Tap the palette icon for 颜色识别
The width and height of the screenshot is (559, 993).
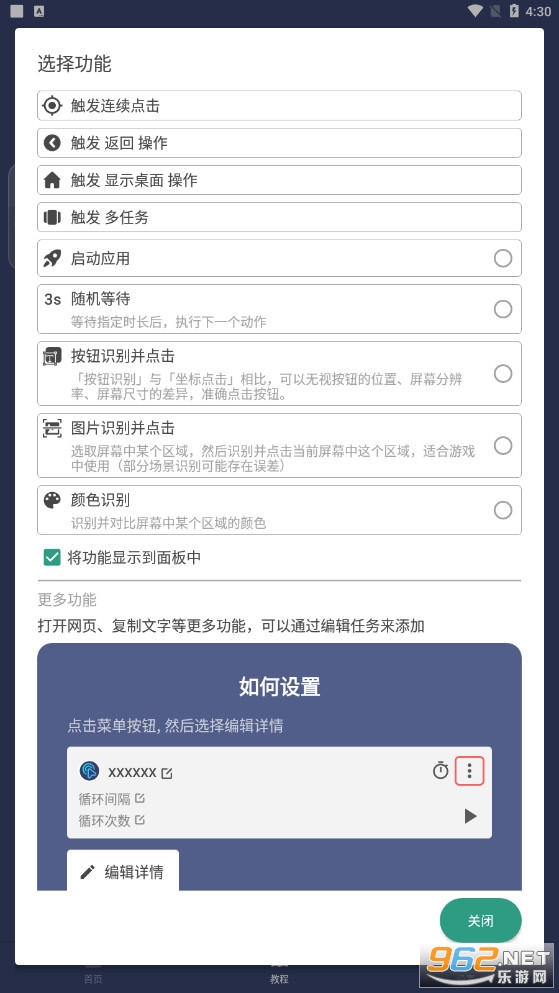52,500
